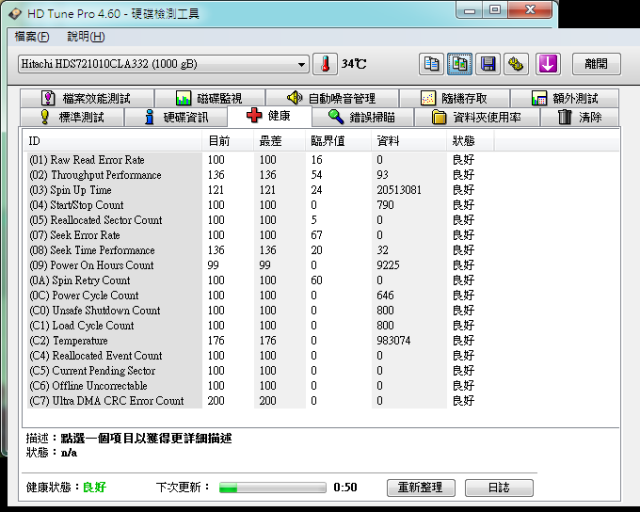Switch to the 硬碟資訊 tab

pos(176,117)
